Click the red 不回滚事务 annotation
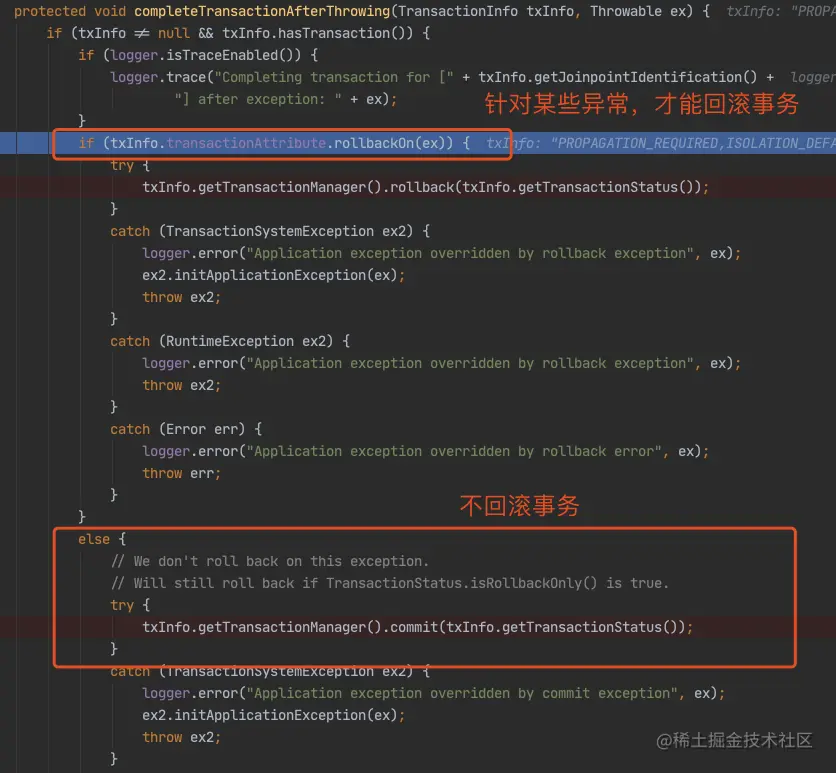The width and height of the screenshot is (836, 773). (x=520, y=505)
